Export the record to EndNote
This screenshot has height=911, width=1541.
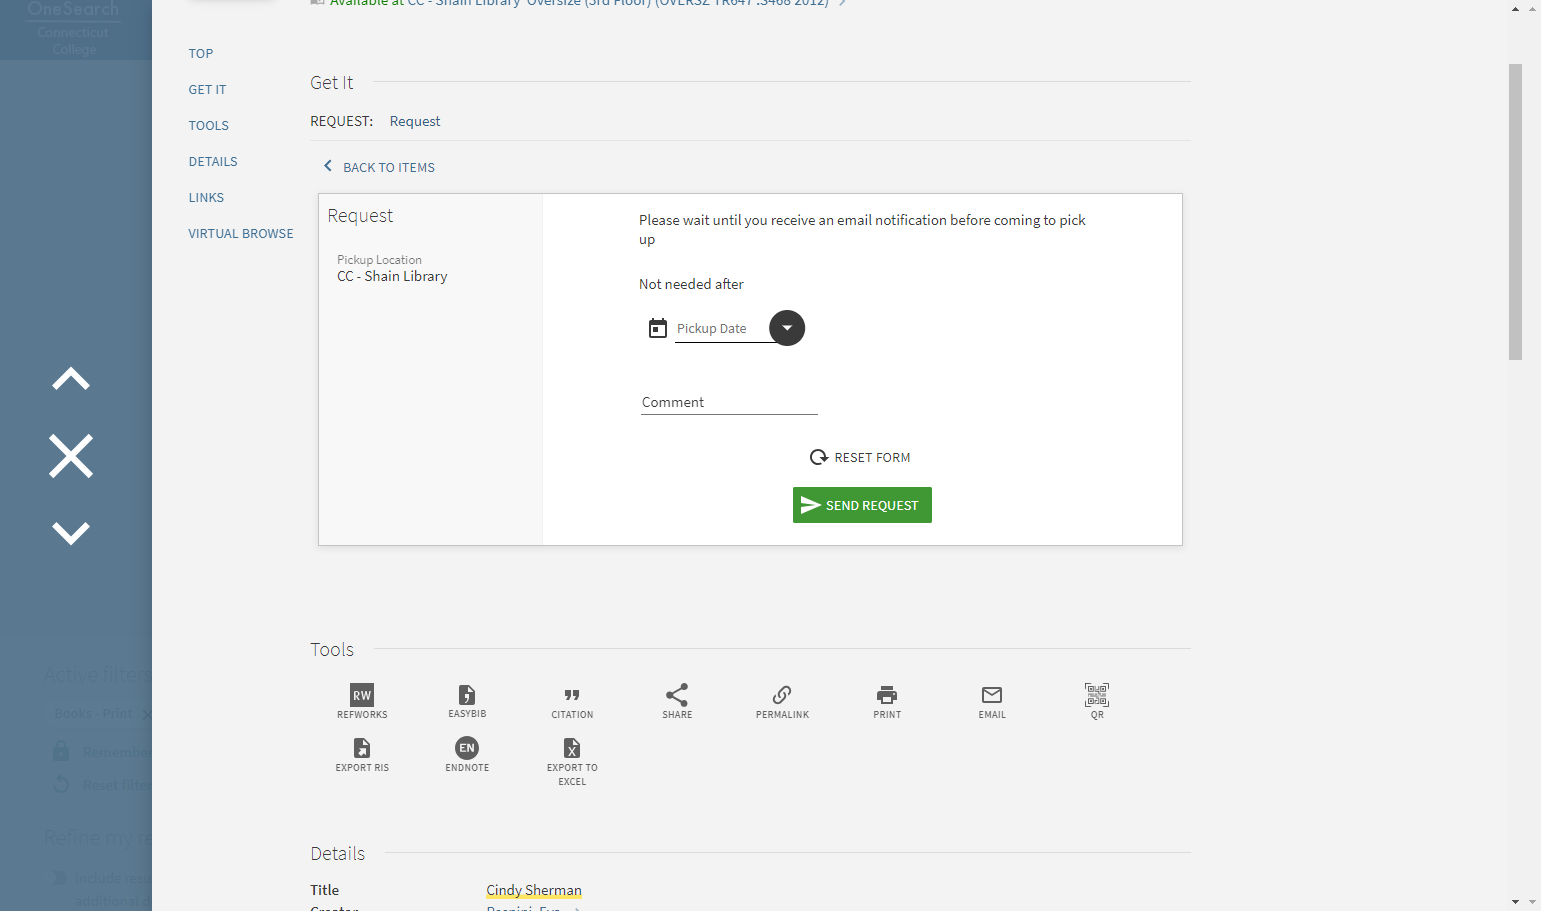[x=467, y=755]
